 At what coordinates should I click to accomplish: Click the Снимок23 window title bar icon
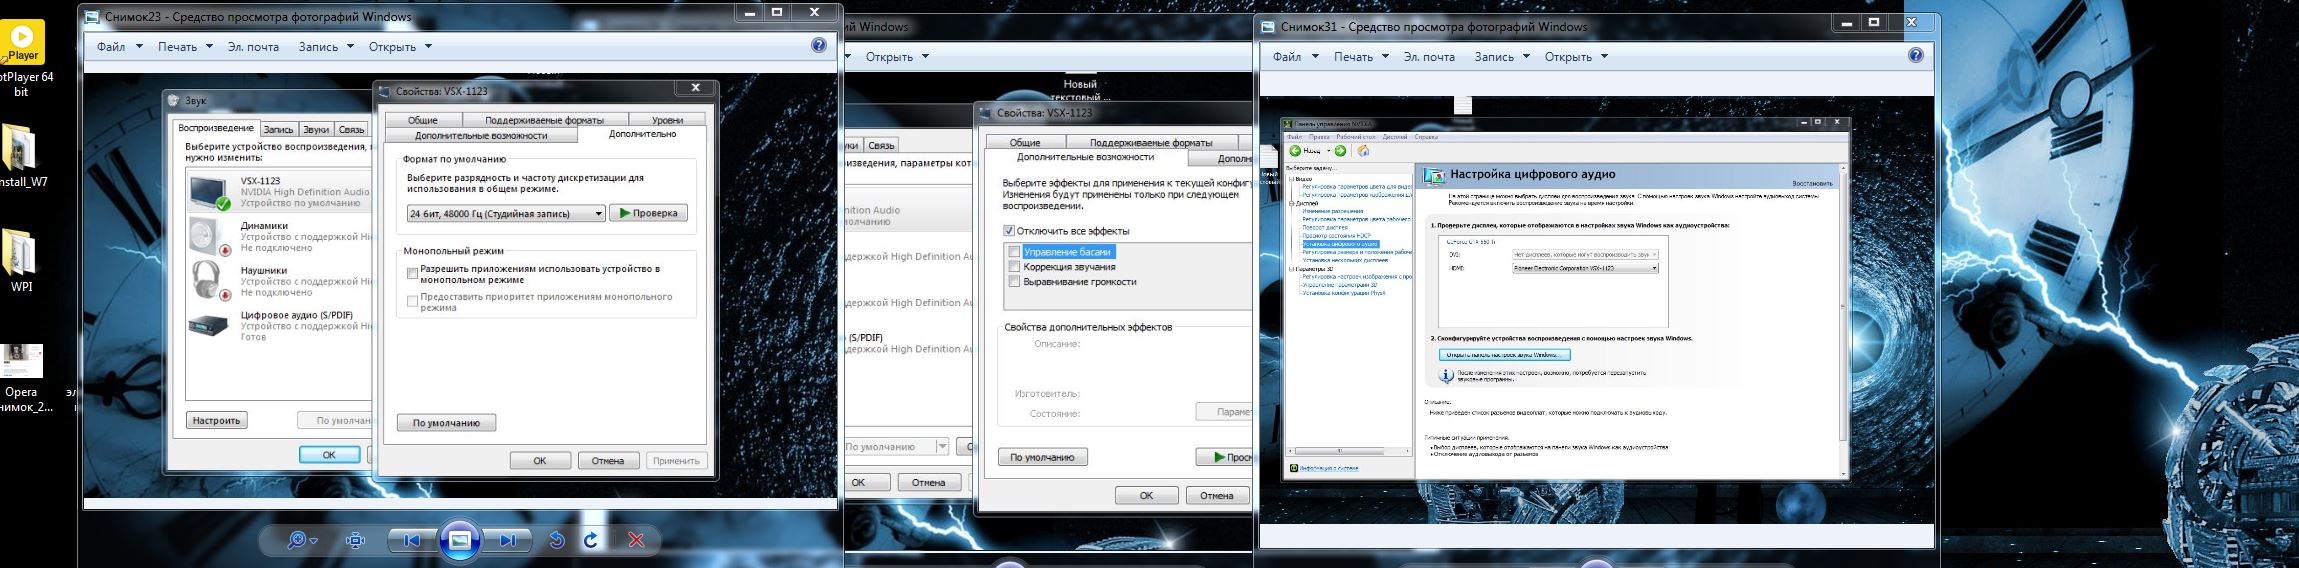pos(92,17)
